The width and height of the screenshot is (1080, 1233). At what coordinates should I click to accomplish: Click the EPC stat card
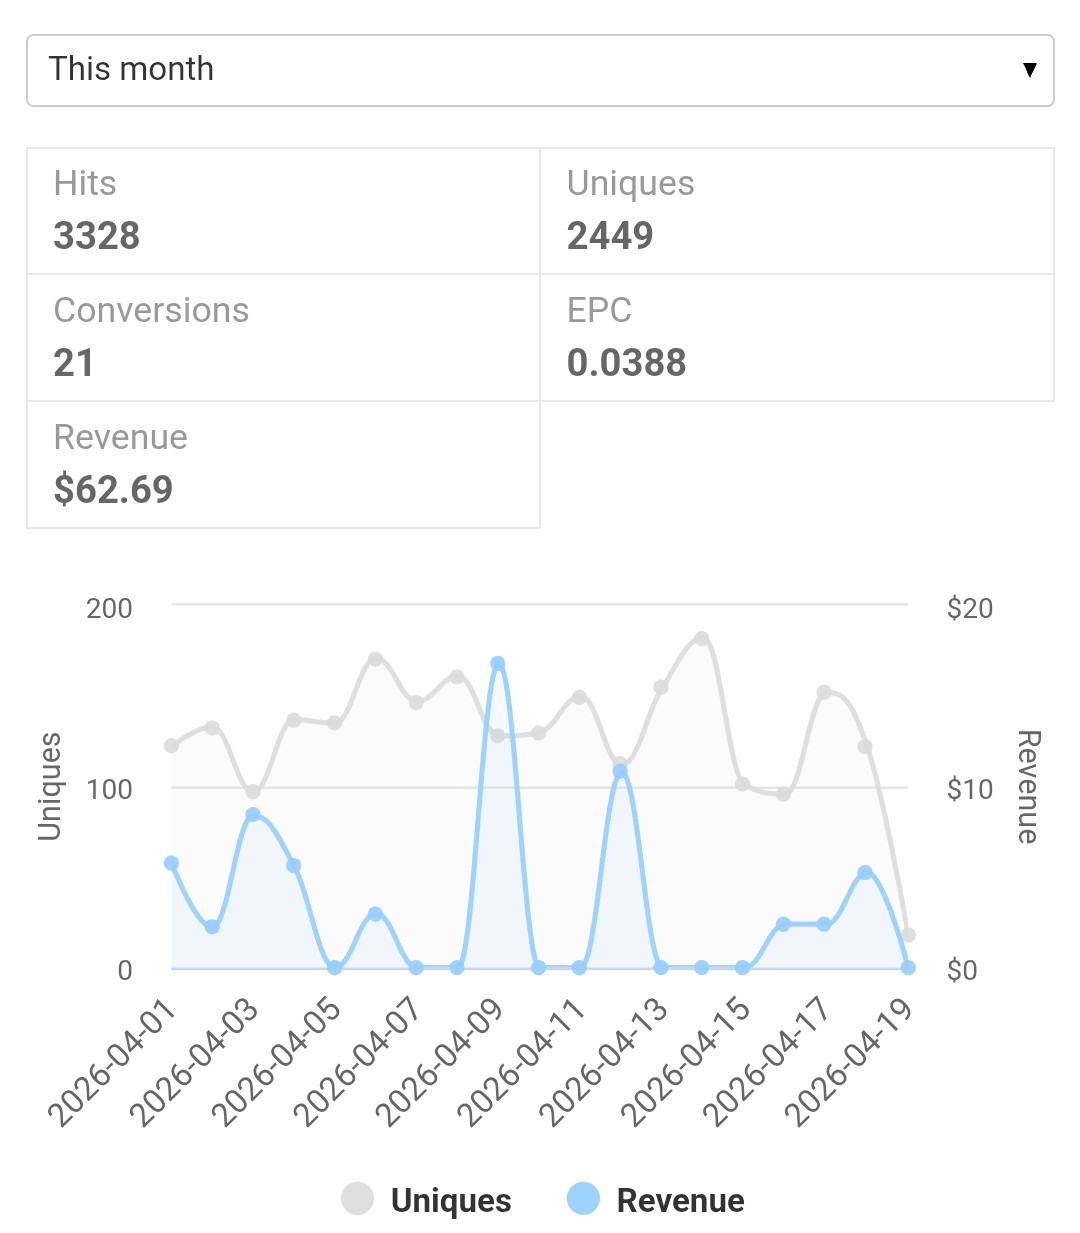(796, 338)
